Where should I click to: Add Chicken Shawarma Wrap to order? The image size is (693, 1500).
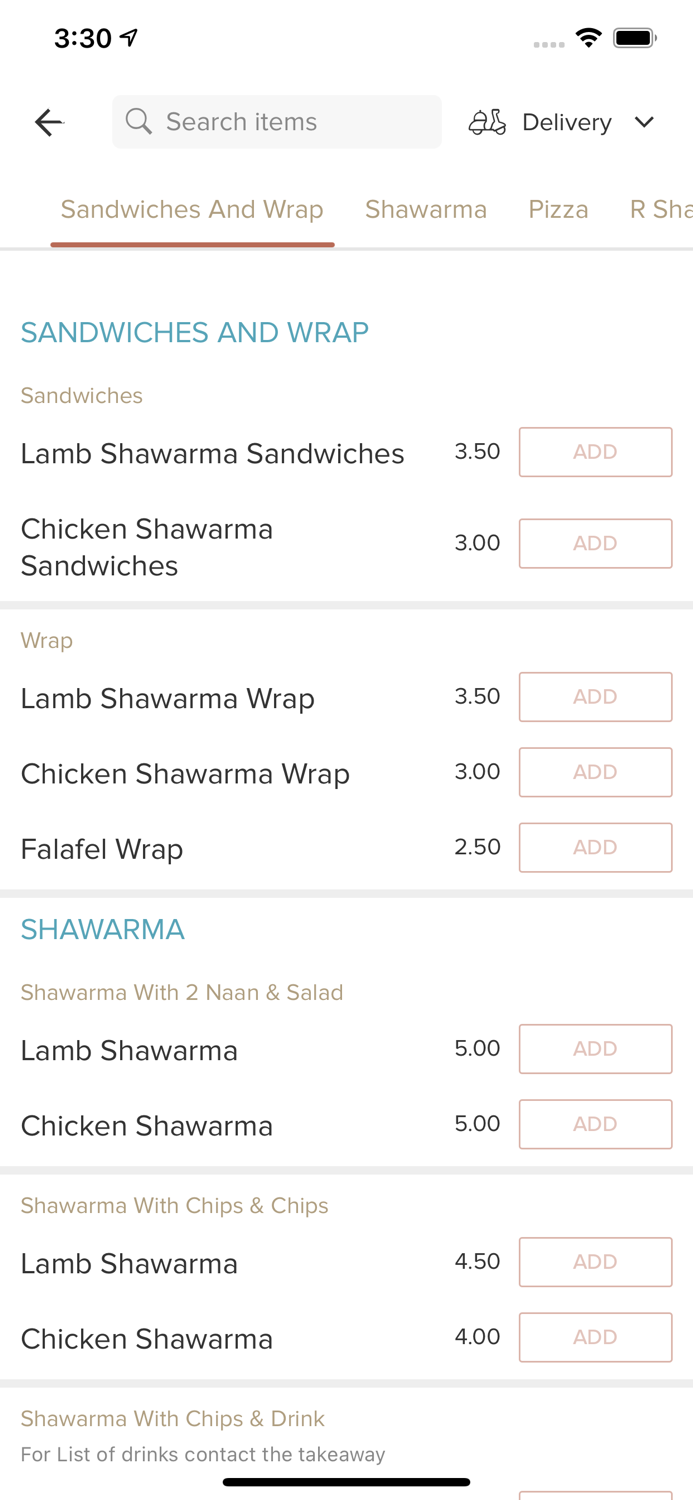click(x=595, y=772)
